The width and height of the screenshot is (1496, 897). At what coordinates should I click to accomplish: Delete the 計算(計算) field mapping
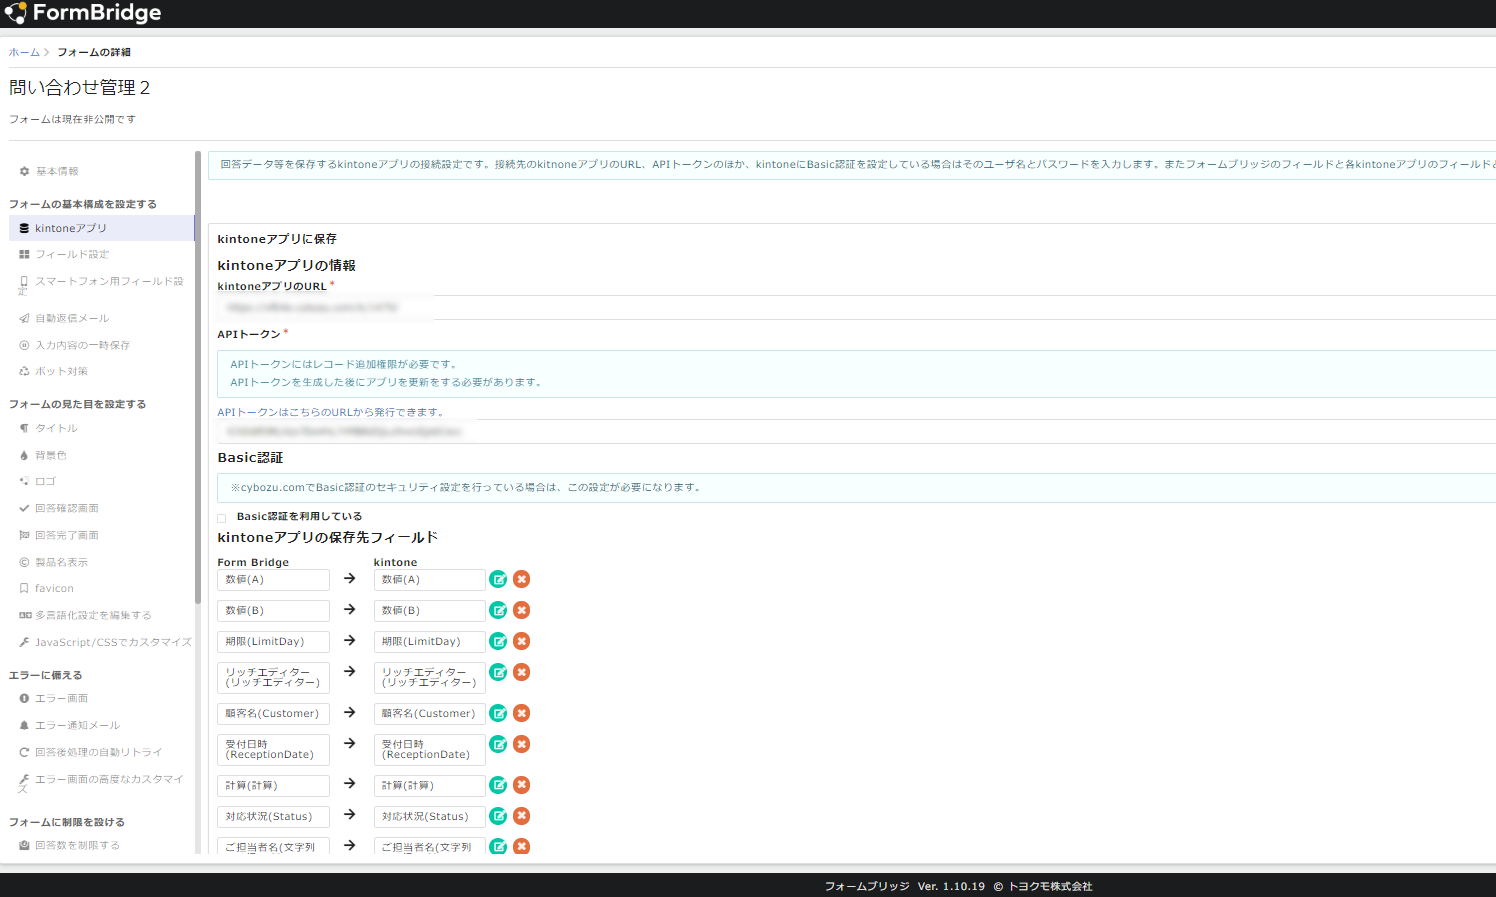pos(521,785)
